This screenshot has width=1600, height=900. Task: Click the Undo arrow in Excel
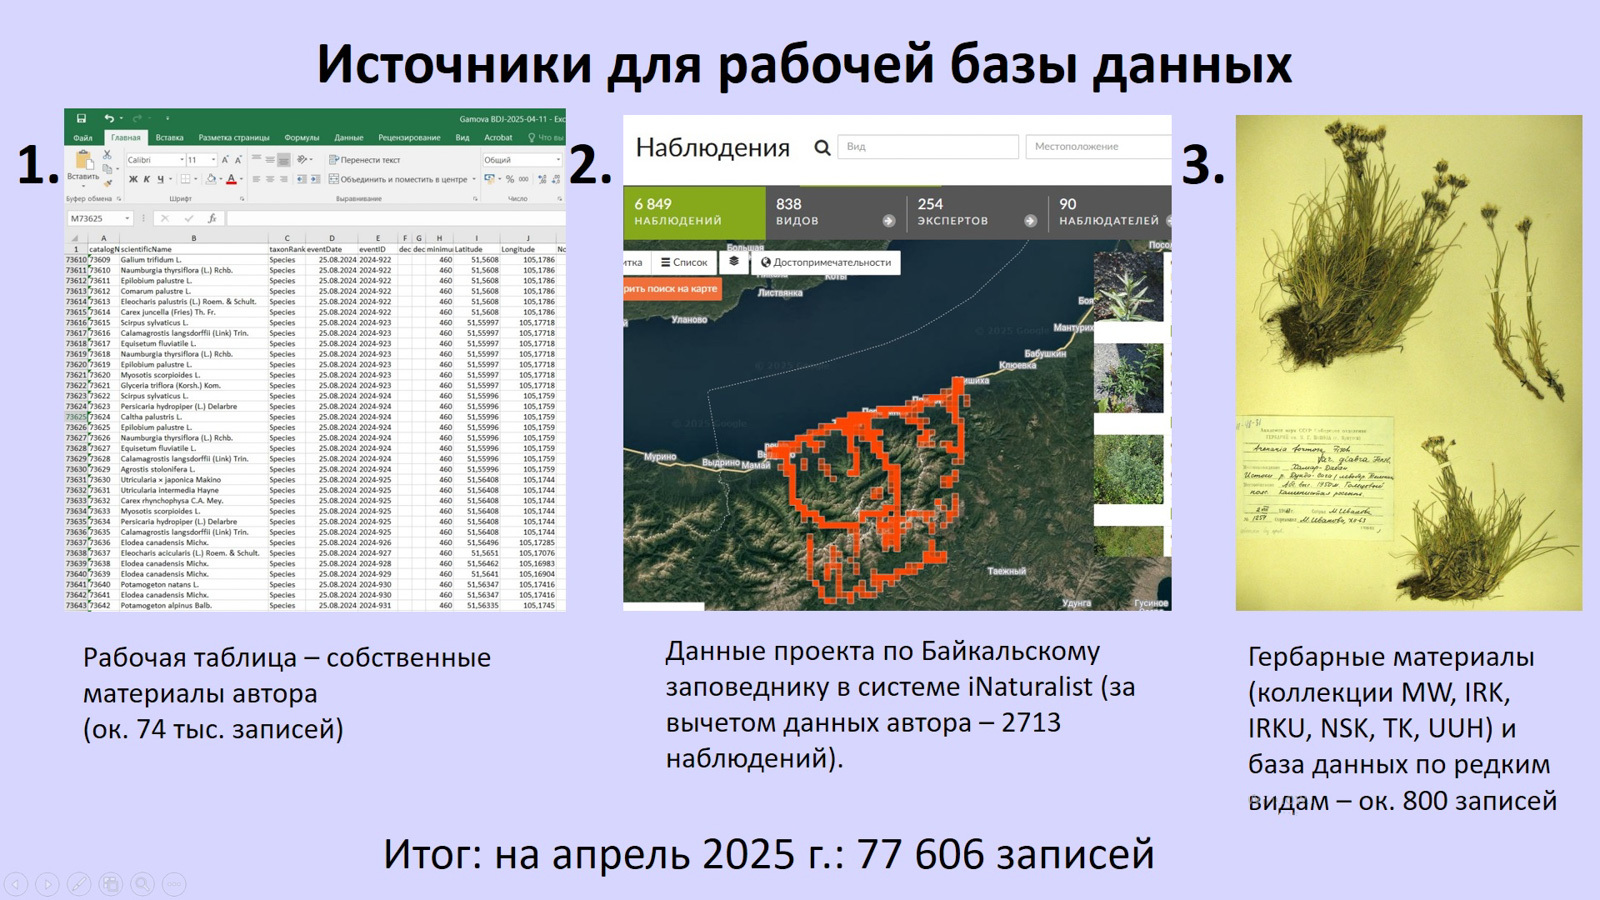pyautogui.click(x=109, y=119)
